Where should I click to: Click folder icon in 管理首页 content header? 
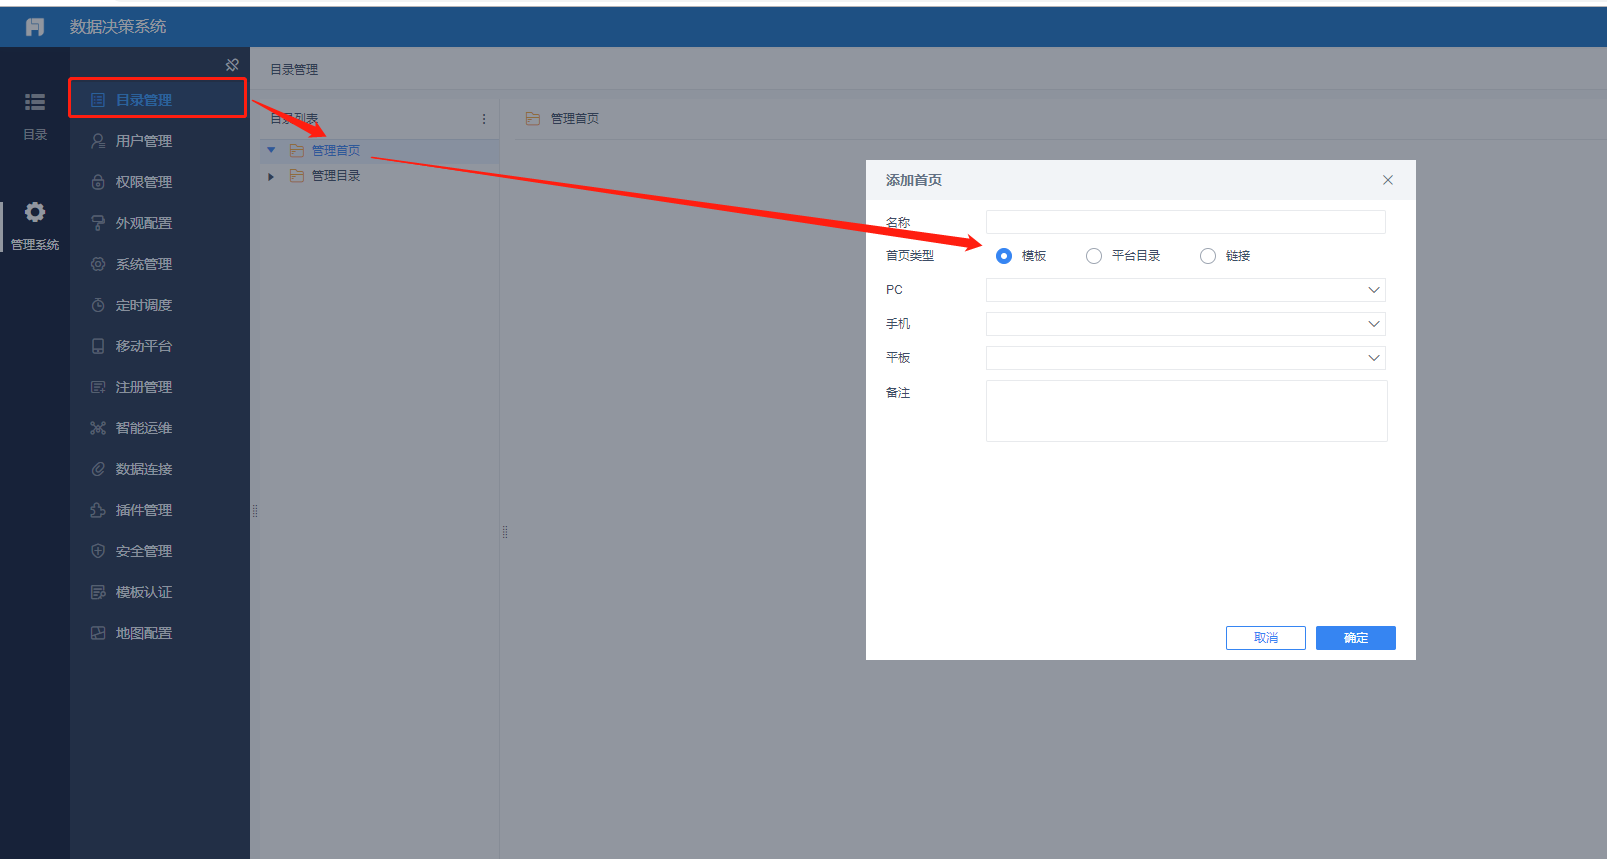(533, 119)
